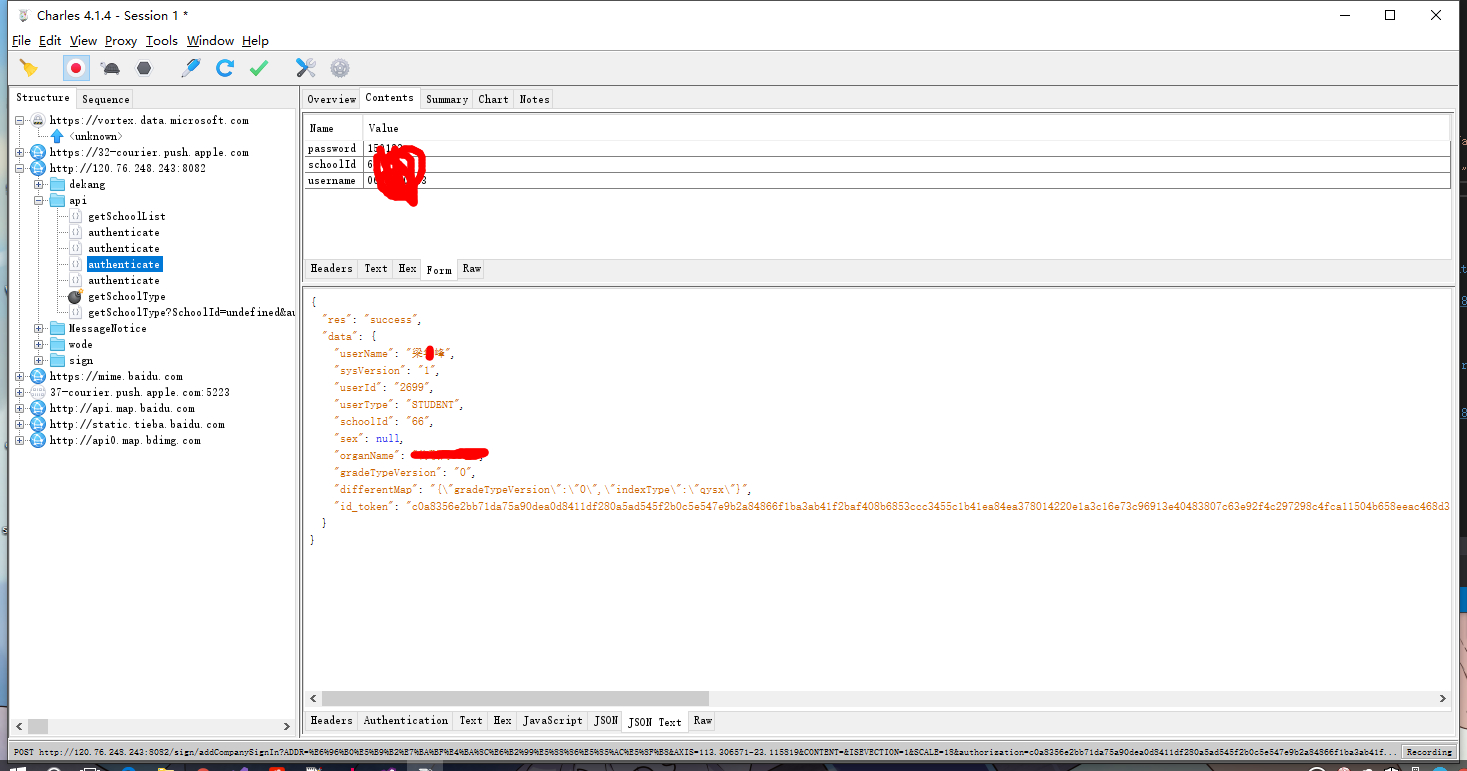Viewport: 1467px width, 771px height.
Task: Switch to the Sequence tab
Action: (105, 99)
